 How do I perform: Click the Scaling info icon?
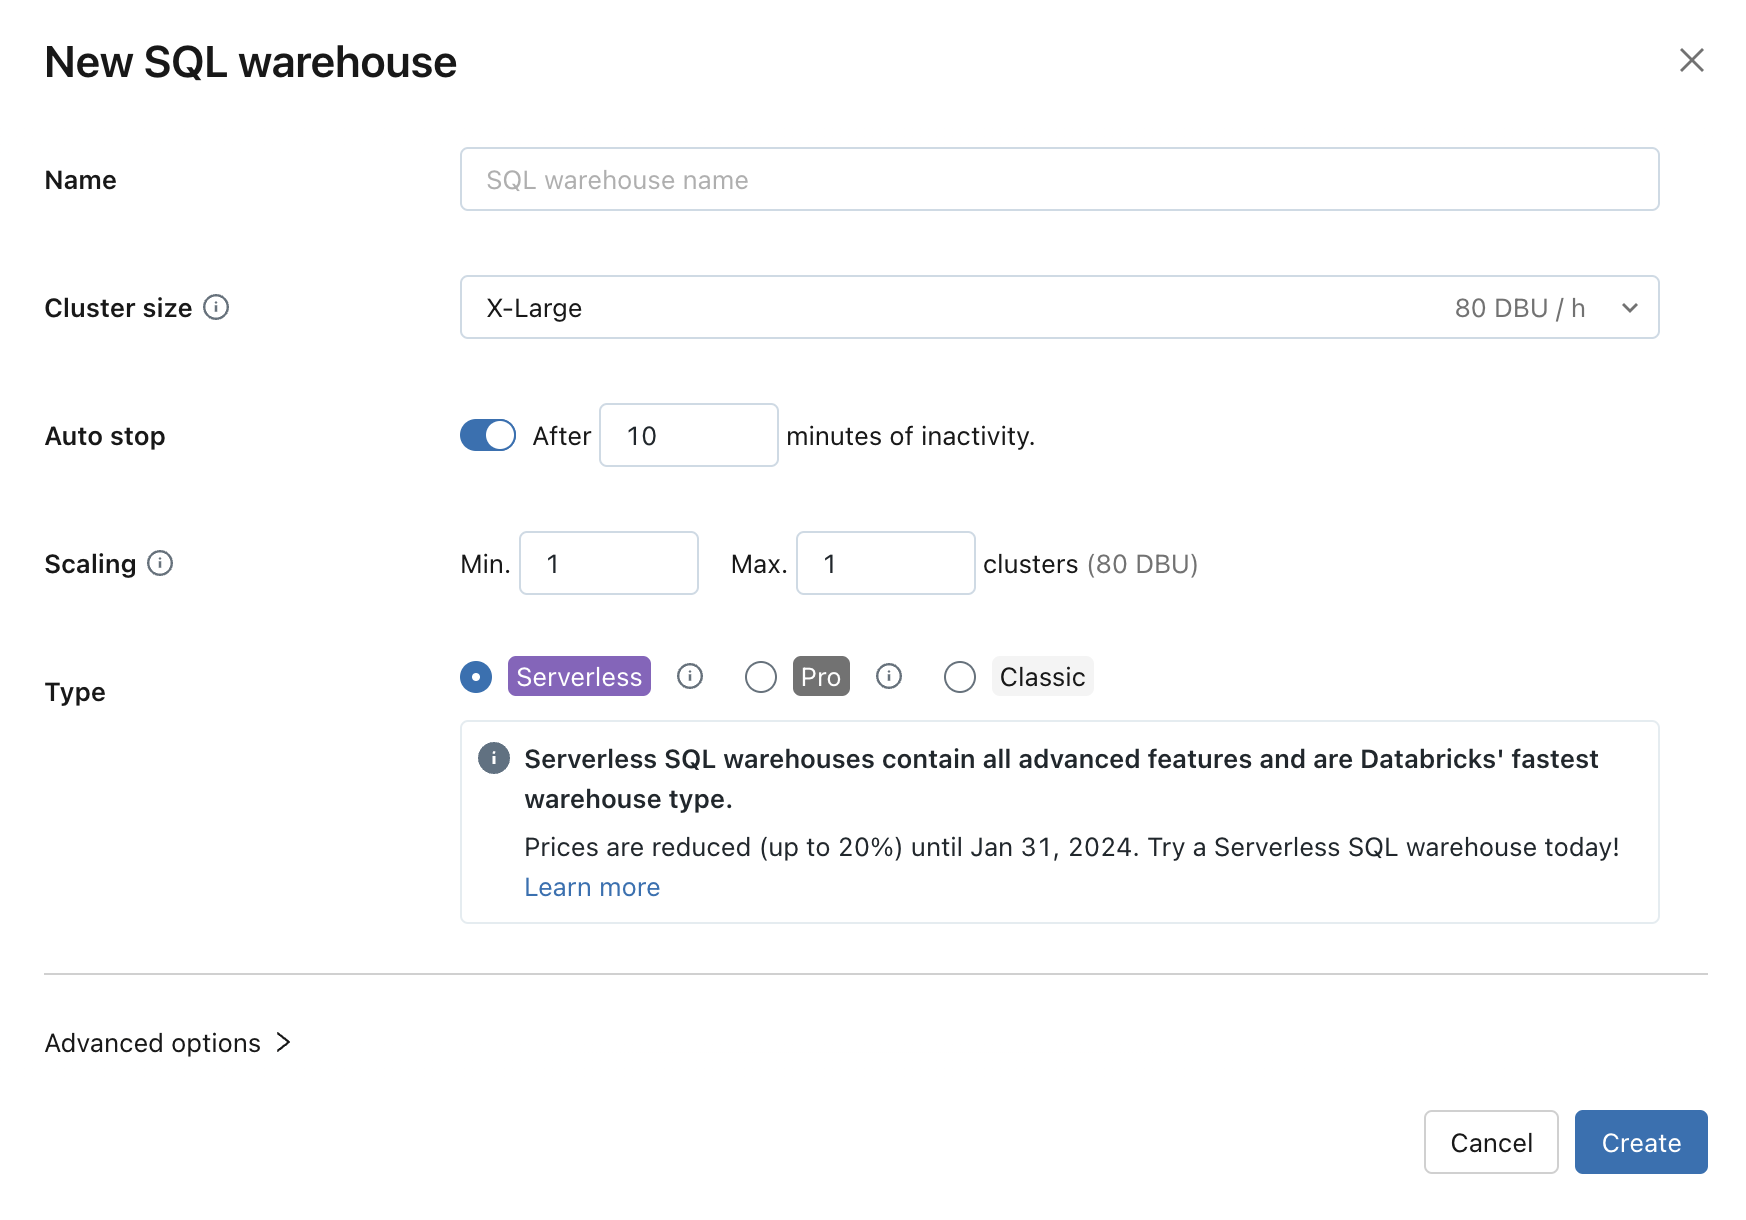(160, 563)
